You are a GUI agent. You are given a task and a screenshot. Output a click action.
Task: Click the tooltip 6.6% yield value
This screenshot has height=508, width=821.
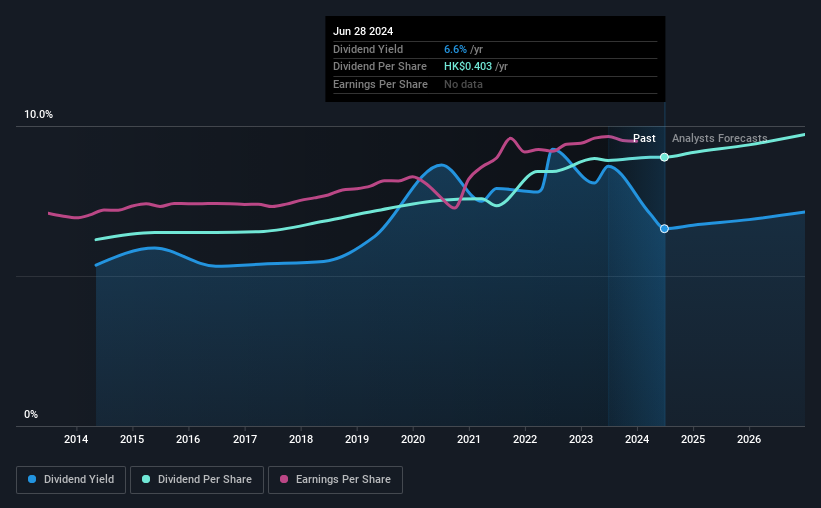455,49
